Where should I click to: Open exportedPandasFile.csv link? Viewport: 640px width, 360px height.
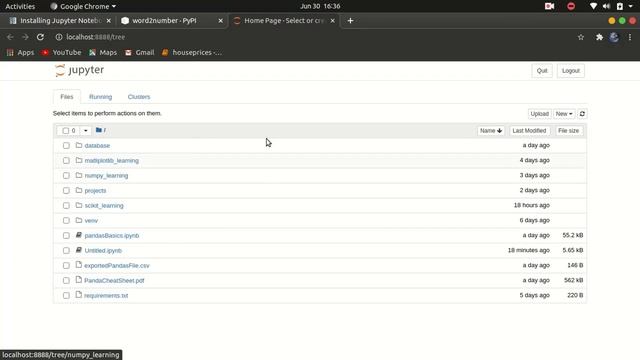coord(117,265)
